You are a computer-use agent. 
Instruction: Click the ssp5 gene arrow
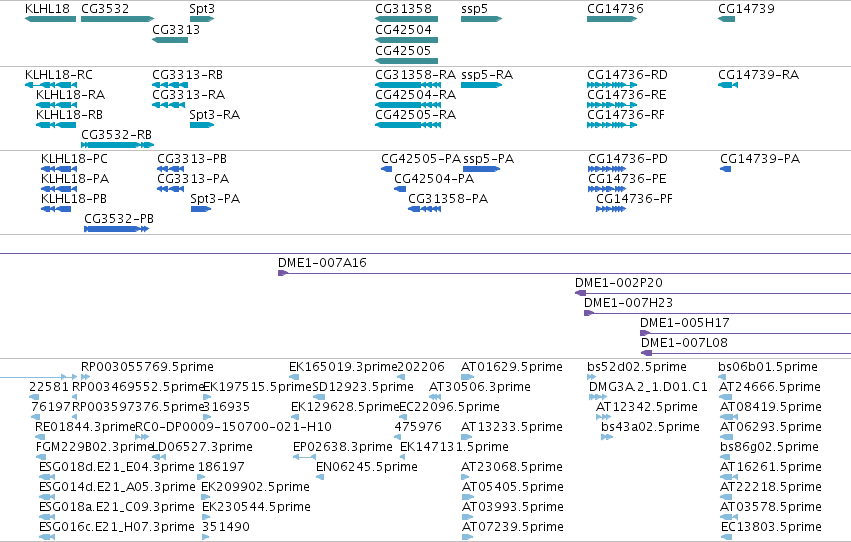(481, 19)
